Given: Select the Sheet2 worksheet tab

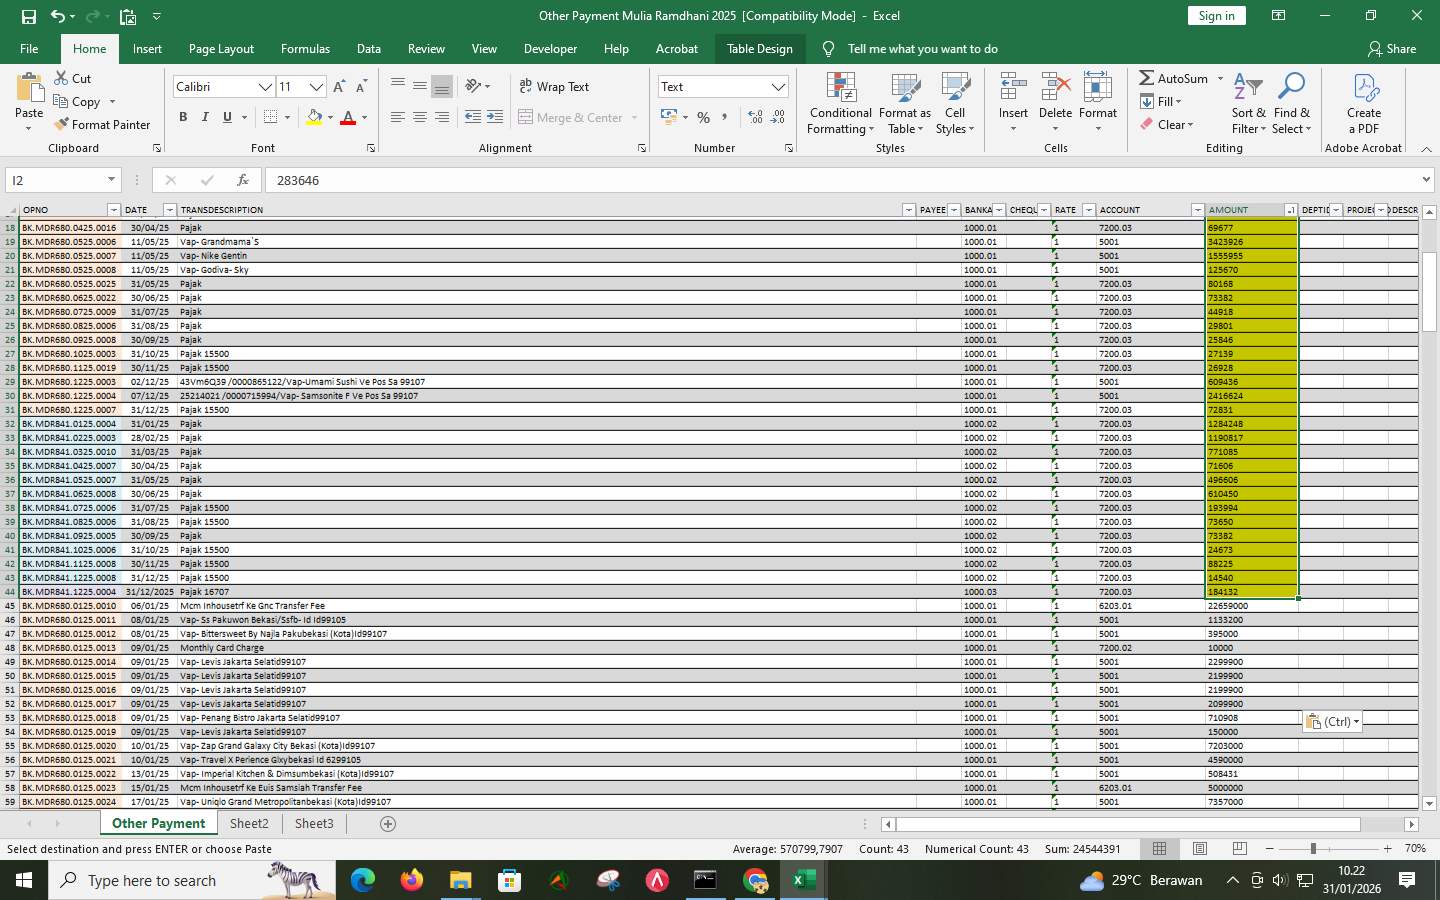Looking at the screenshot, I should coord(249,823).
